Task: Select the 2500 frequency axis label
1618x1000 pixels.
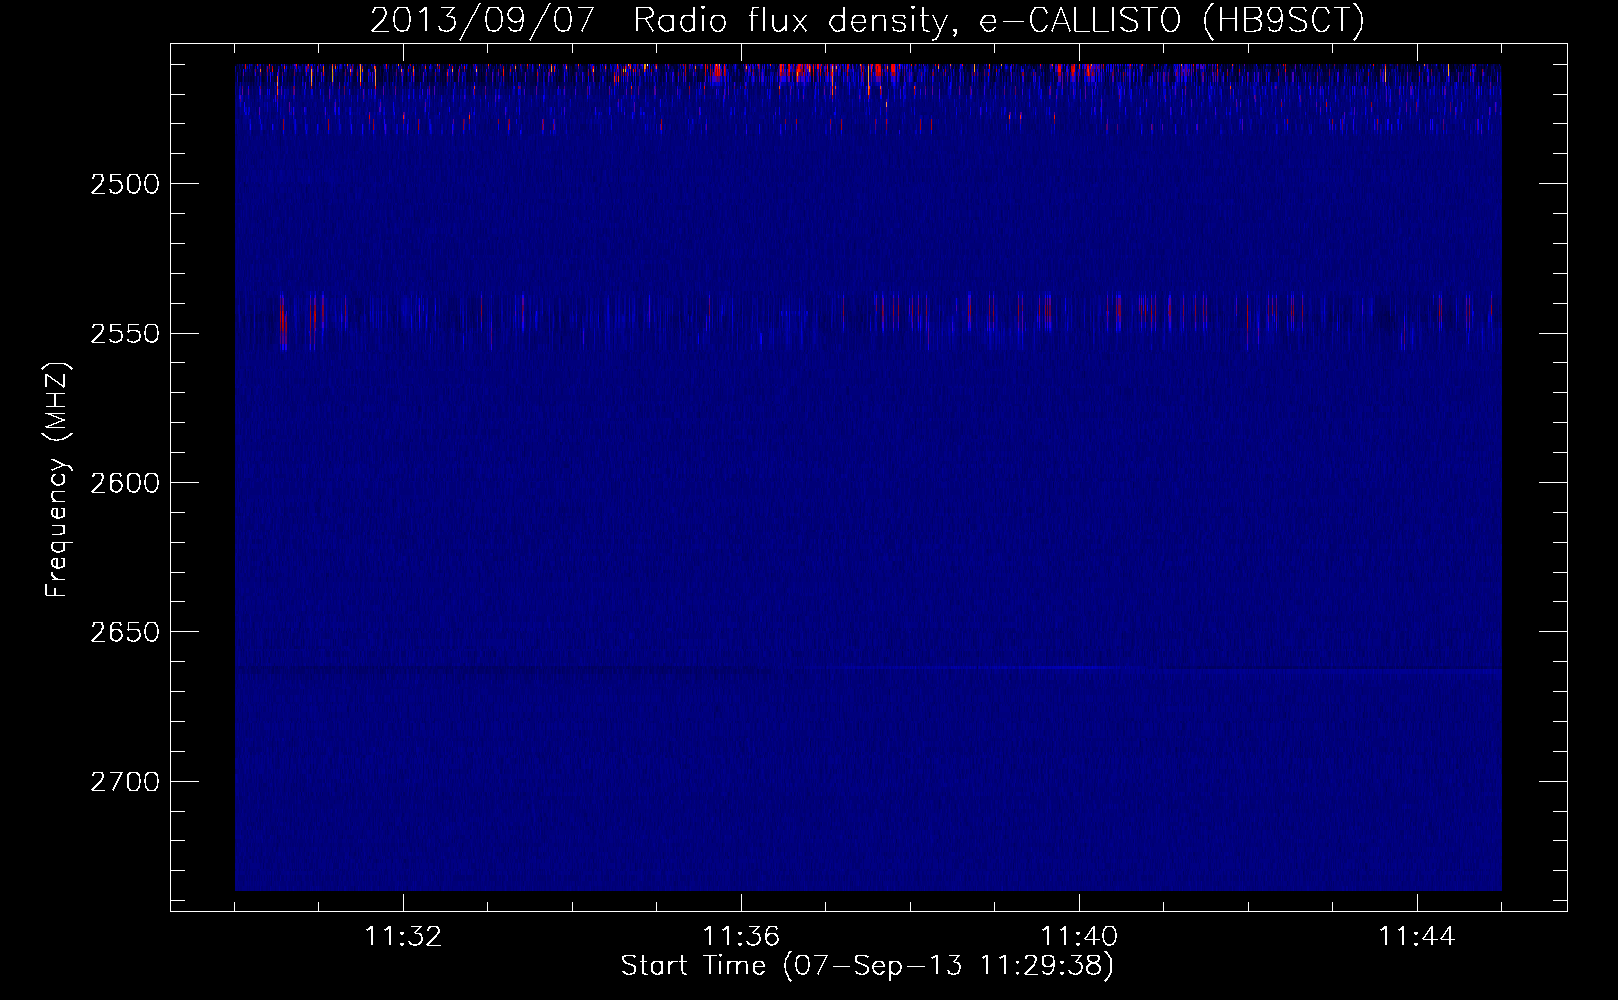Action: [125, 184]
